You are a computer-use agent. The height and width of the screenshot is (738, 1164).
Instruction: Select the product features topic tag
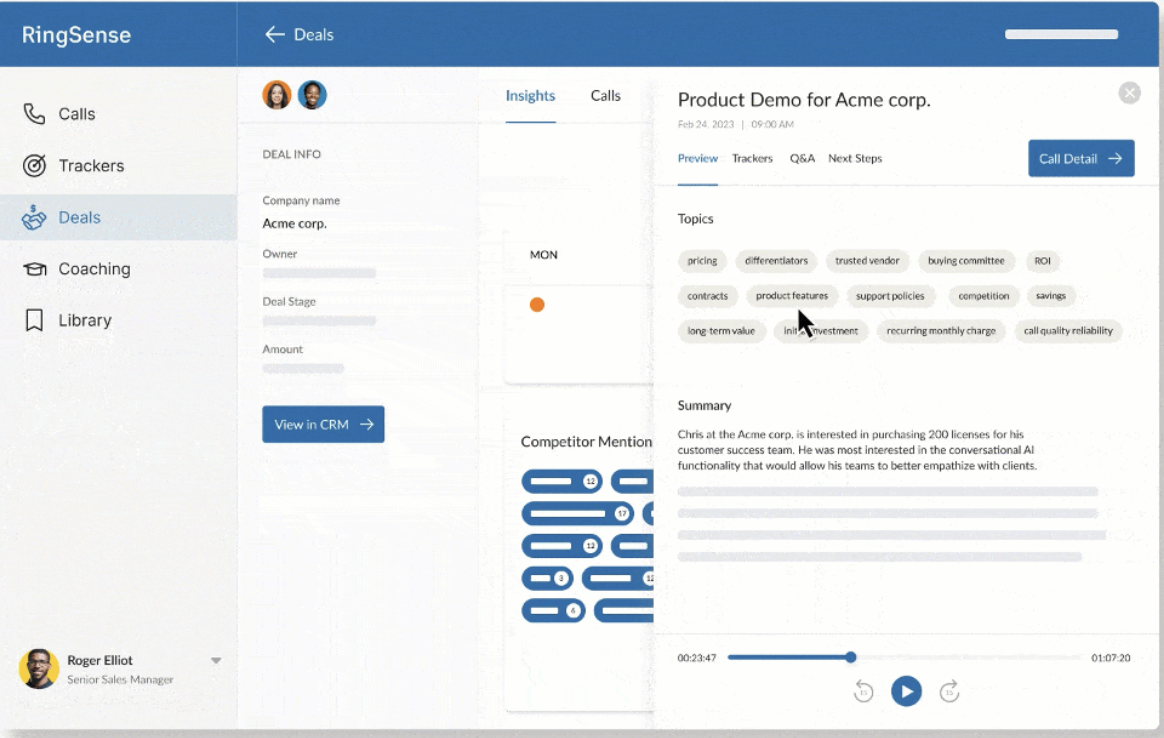[791, 295]
